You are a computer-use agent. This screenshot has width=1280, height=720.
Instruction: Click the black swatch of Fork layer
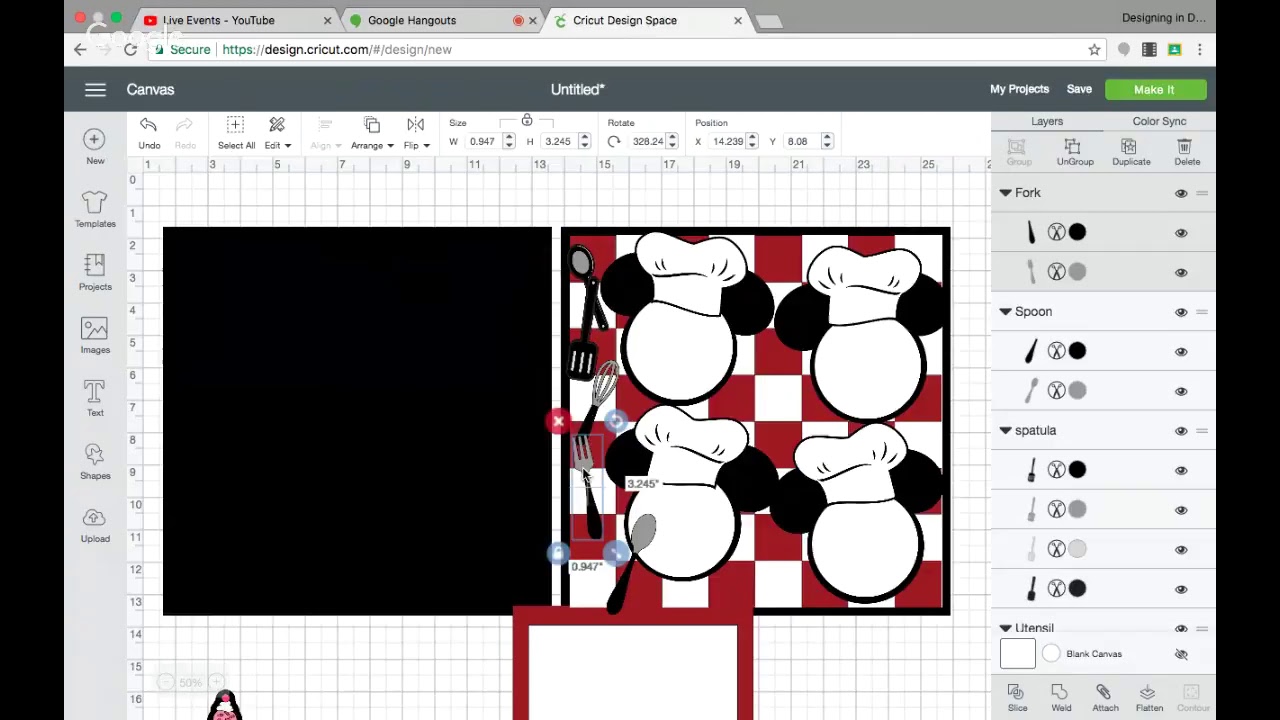pyautogui.click(x=1077, y=233)
